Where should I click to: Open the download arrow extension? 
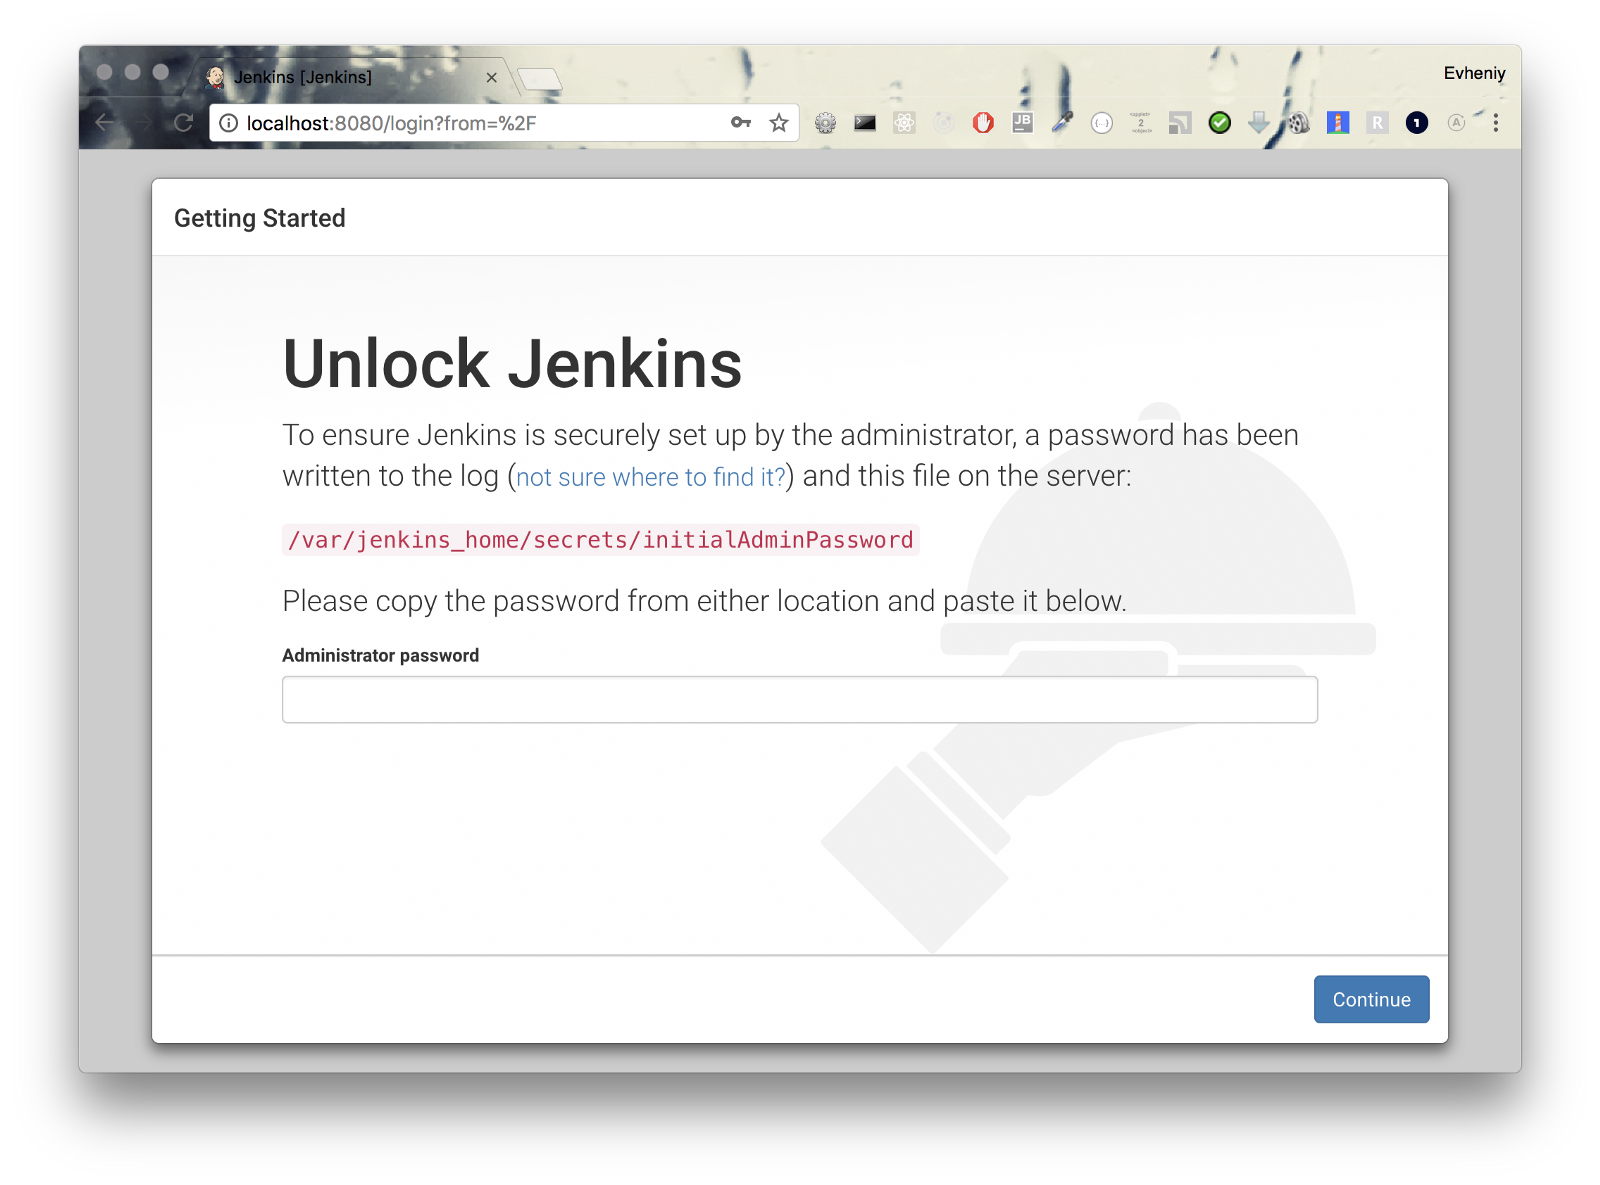pos(1259,123)
